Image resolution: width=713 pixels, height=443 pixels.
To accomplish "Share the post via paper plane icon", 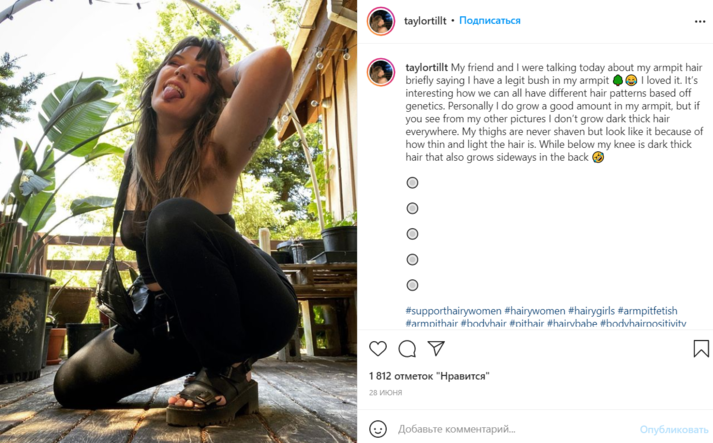I will pyautogui.click(x=436, y=349).
